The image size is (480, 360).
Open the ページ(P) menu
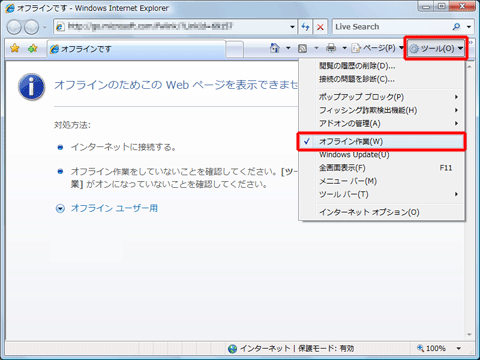[x=378, y=49]
